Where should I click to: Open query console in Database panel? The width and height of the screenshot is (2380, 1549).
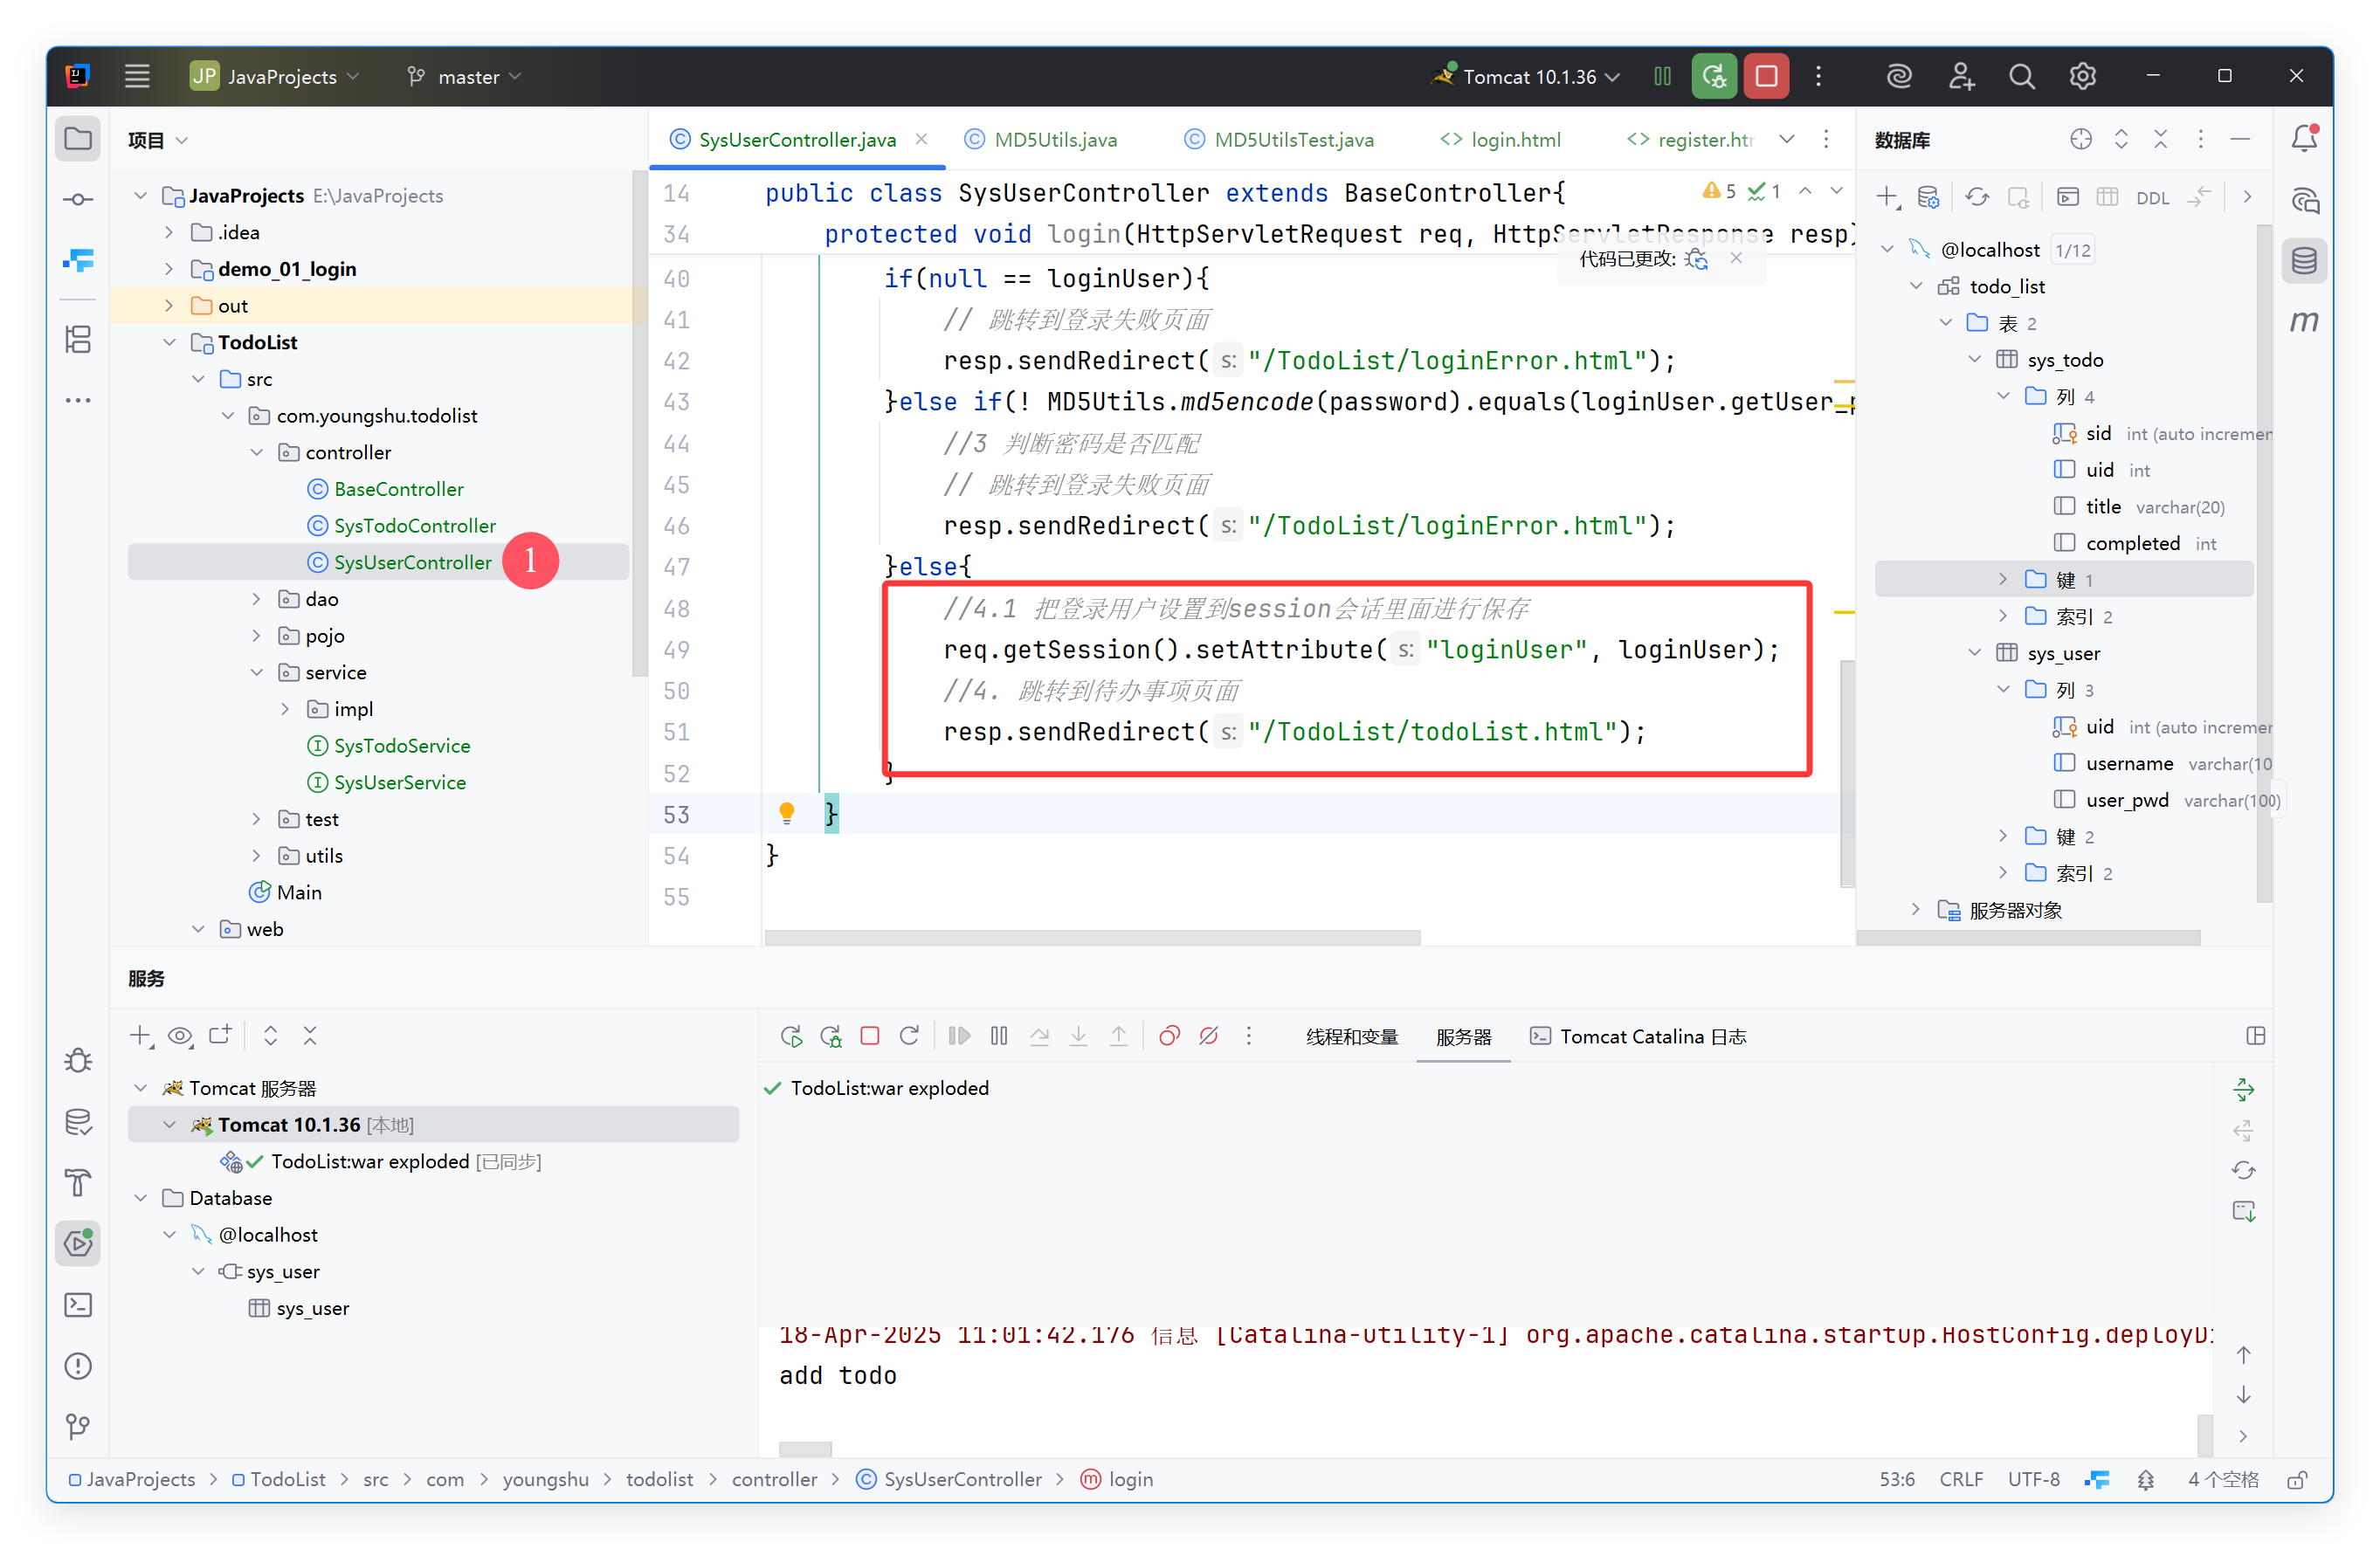tap(2067, 197)
